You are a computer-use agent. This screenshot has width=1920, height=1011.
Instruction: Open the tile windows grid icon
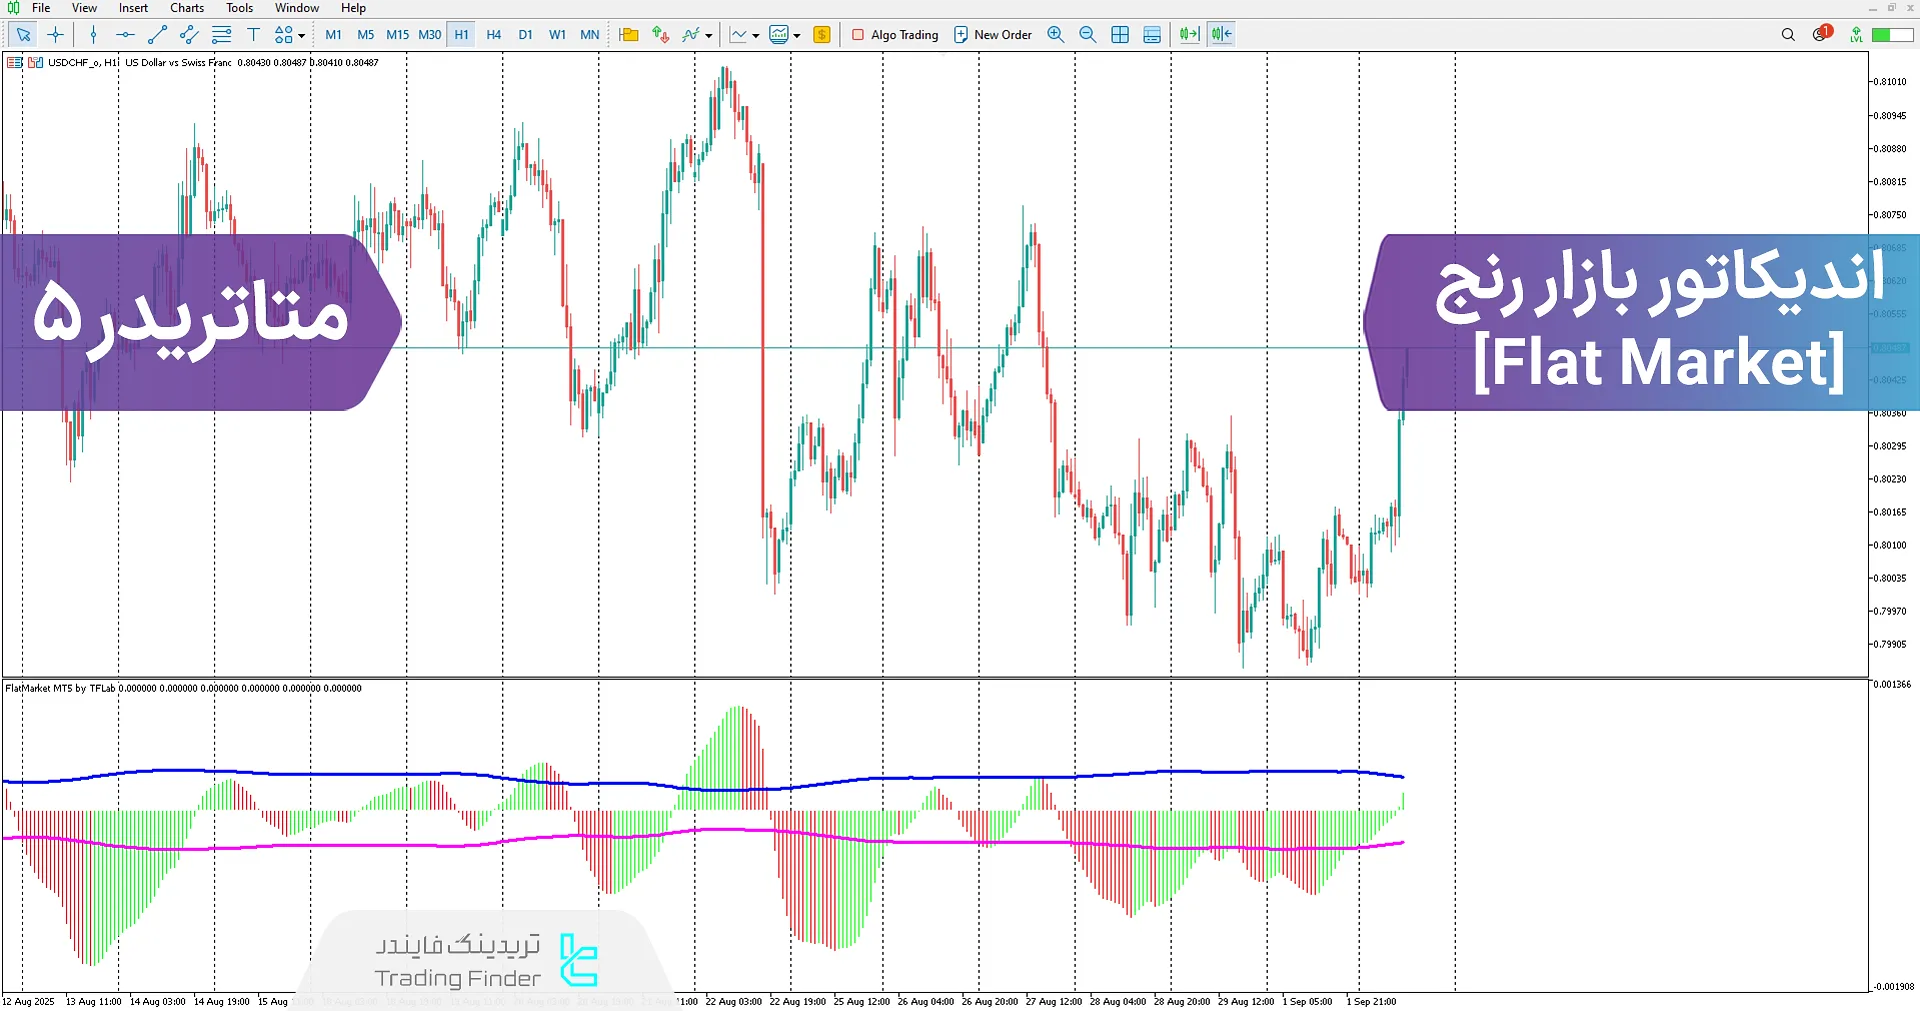pos(1120,35)
